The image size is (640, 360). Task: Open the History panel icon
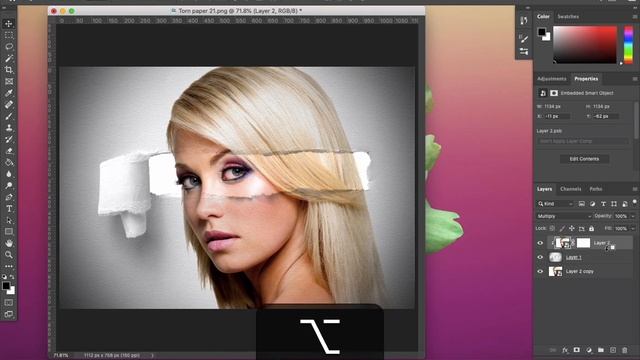coord(524,20)
